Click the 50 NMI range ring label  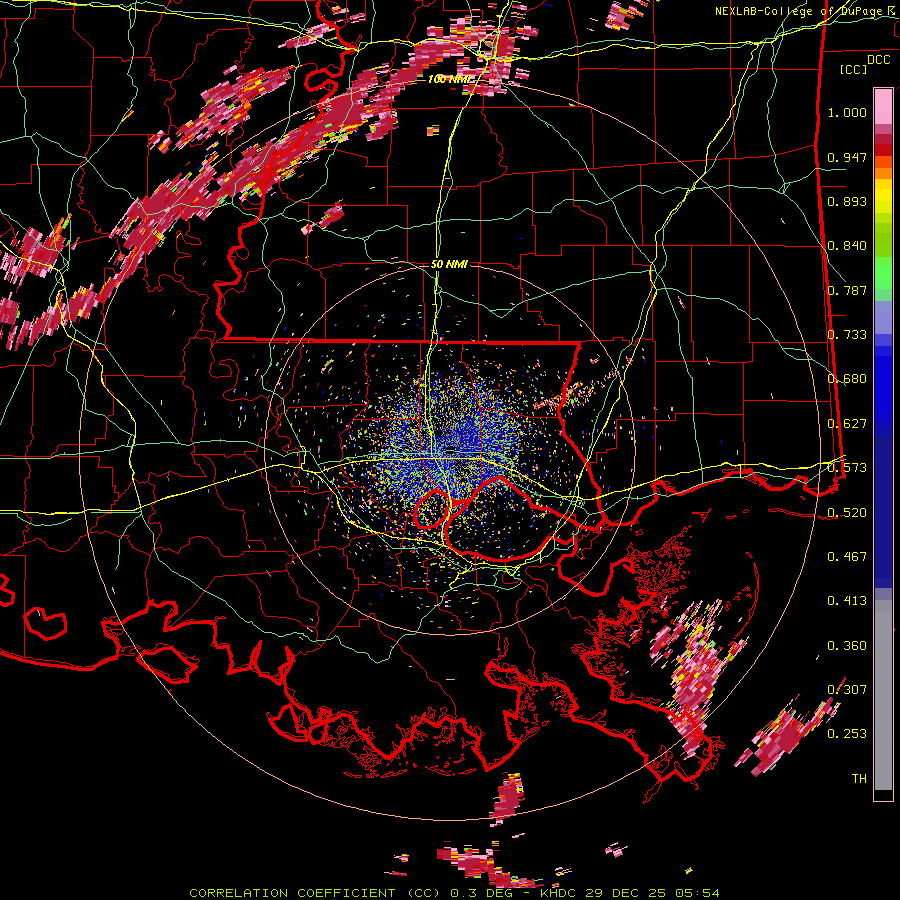coord(449,264)
